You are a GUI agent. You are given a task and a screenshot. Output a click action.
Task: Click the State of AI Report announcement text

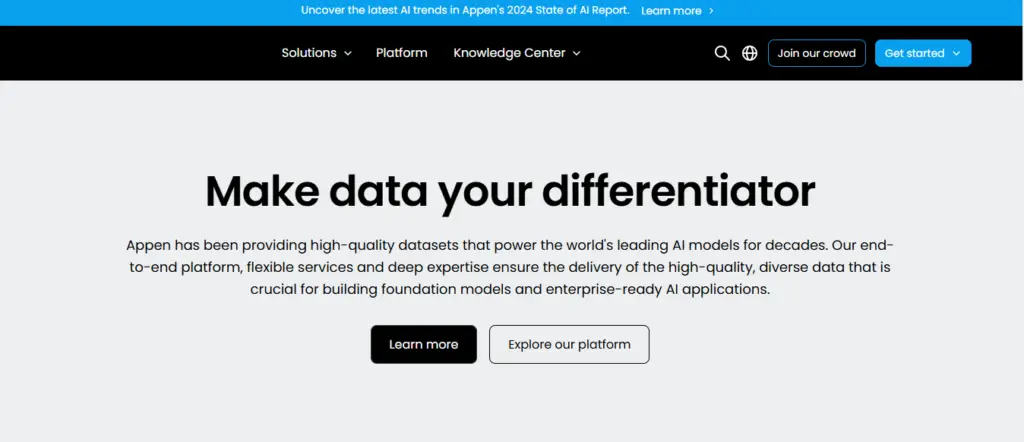click(465, 11)
